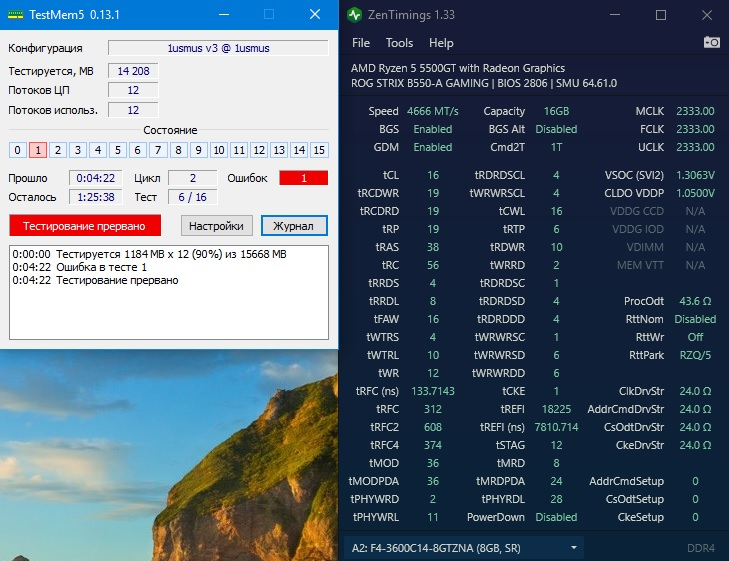Viewport: 729px width, 561px height.
Task: Click the Настройки button in TestMem5
Action: pos(216,226)
